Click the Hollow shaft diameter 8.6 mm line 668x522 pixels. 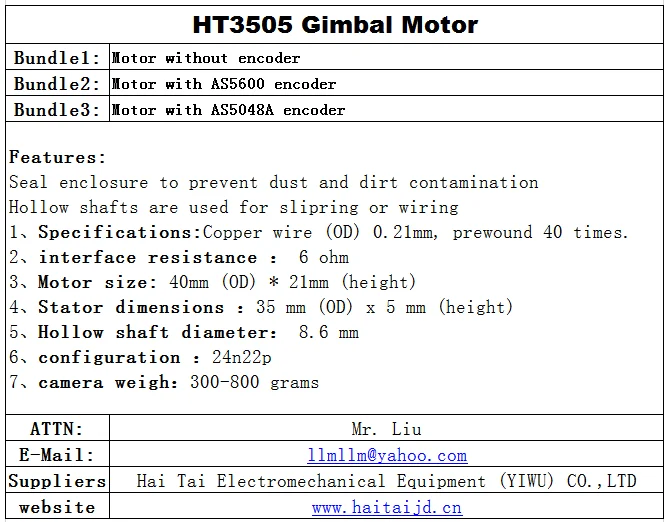184,332
